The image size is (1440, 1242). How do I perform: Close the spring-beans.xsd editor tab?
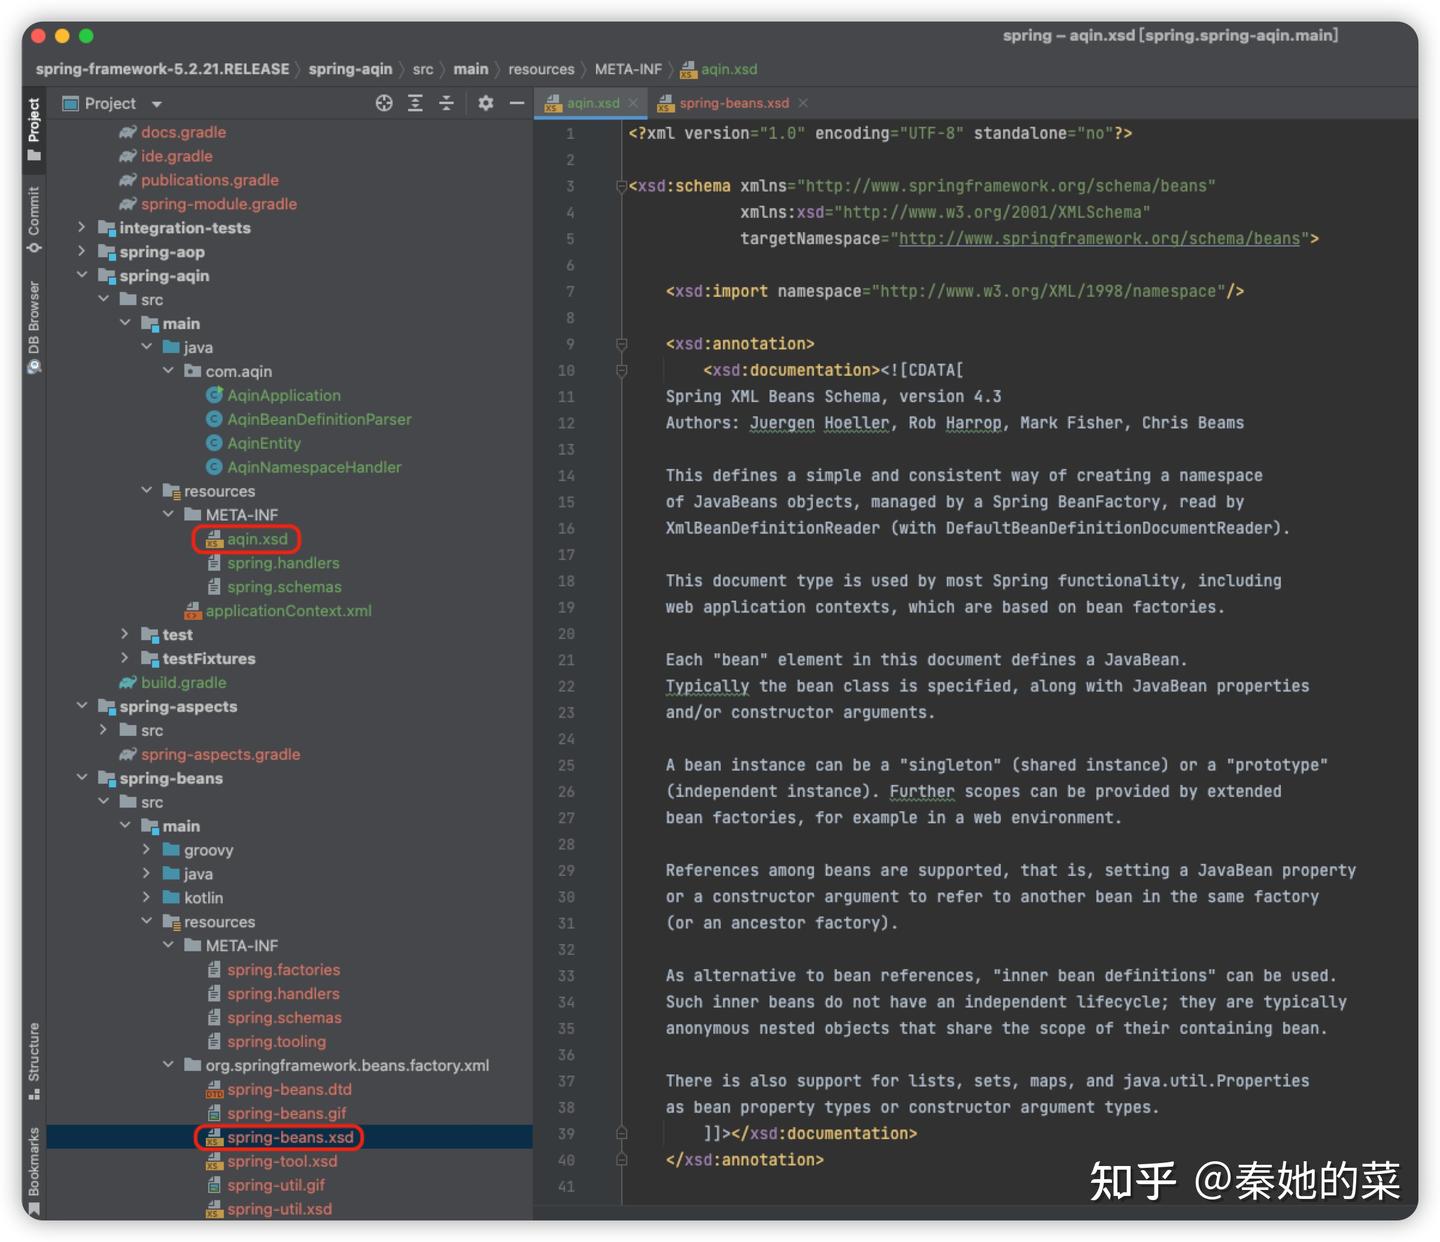click(x=803, y=103)
